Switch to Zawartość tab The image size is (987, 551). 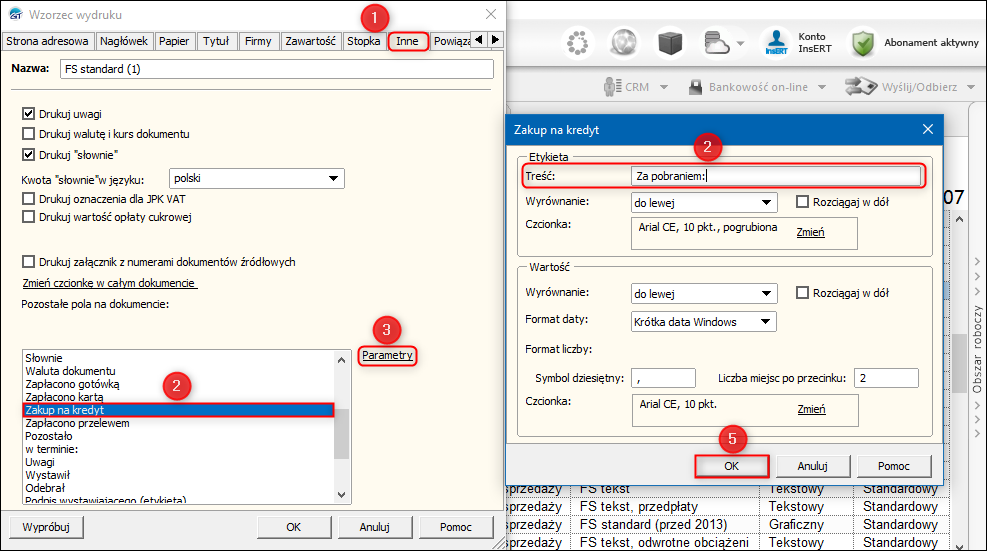click(311, 41)
